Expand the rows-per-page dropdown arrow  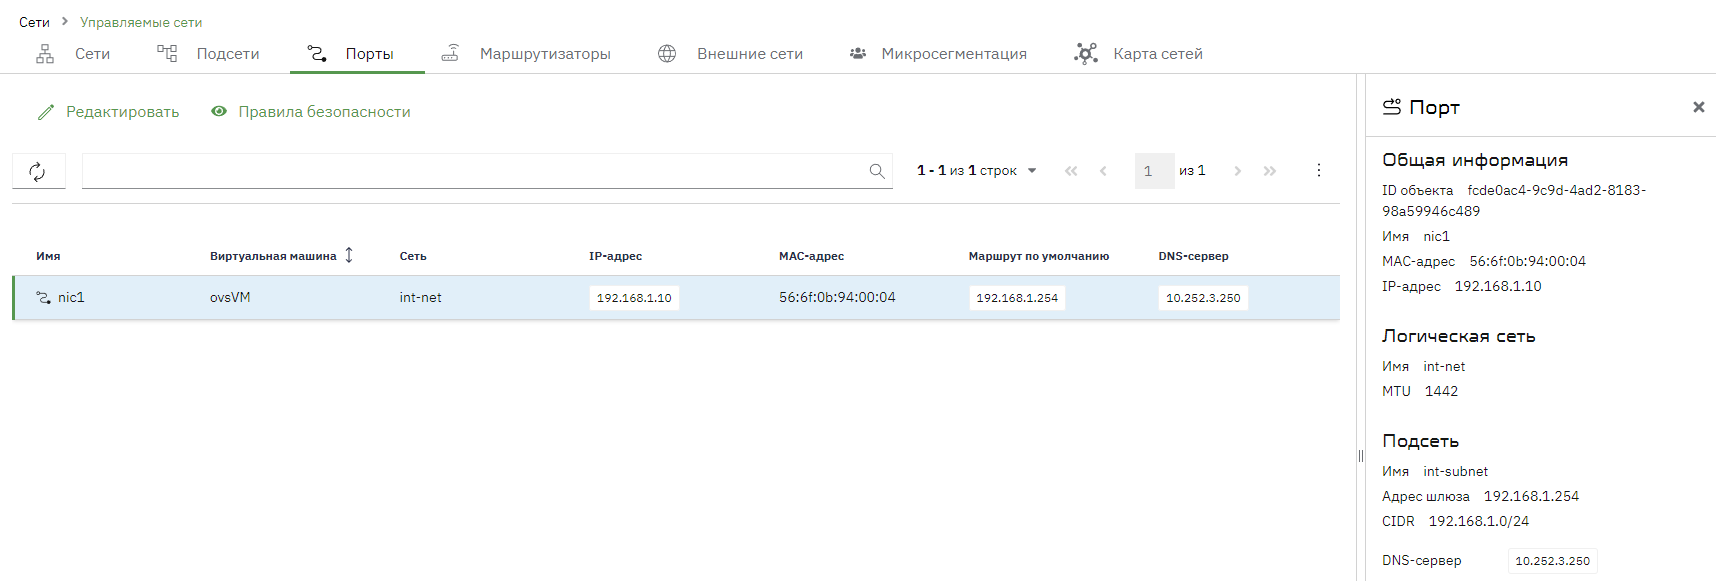[x=1032, y=171]
